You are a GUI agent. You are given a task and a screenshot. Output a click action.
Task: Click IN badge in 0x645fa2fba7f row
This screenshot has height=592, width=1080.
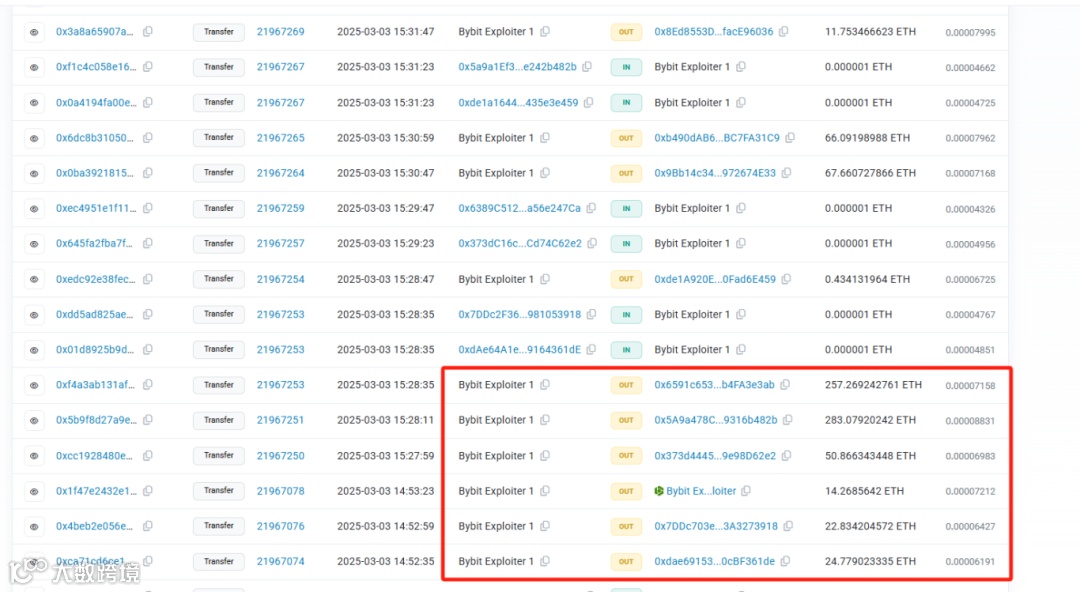point(626,243)
